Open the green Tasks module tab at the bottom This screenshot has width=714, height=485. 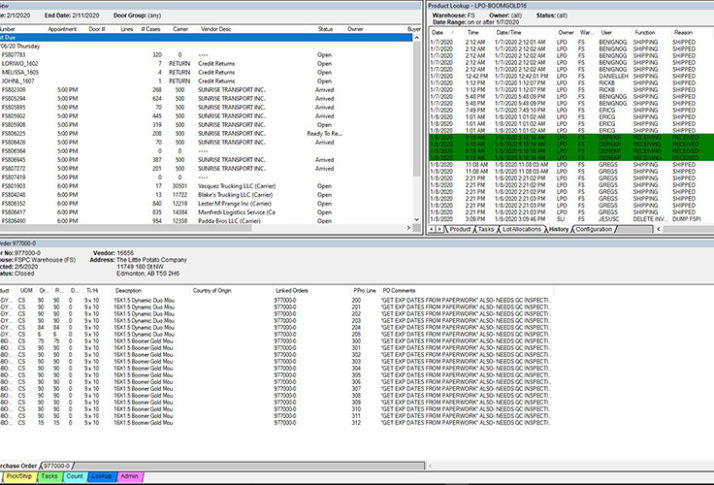pos(49,476)
